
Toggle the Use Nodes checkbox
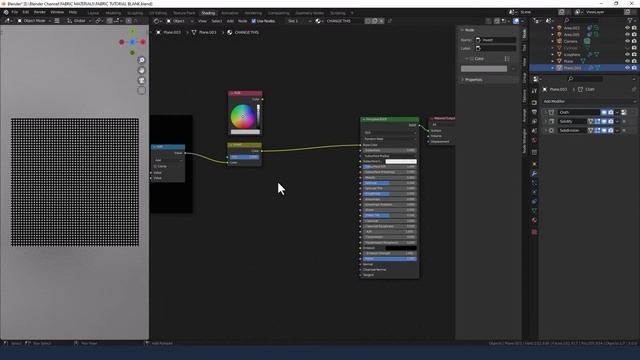[253, 21]
